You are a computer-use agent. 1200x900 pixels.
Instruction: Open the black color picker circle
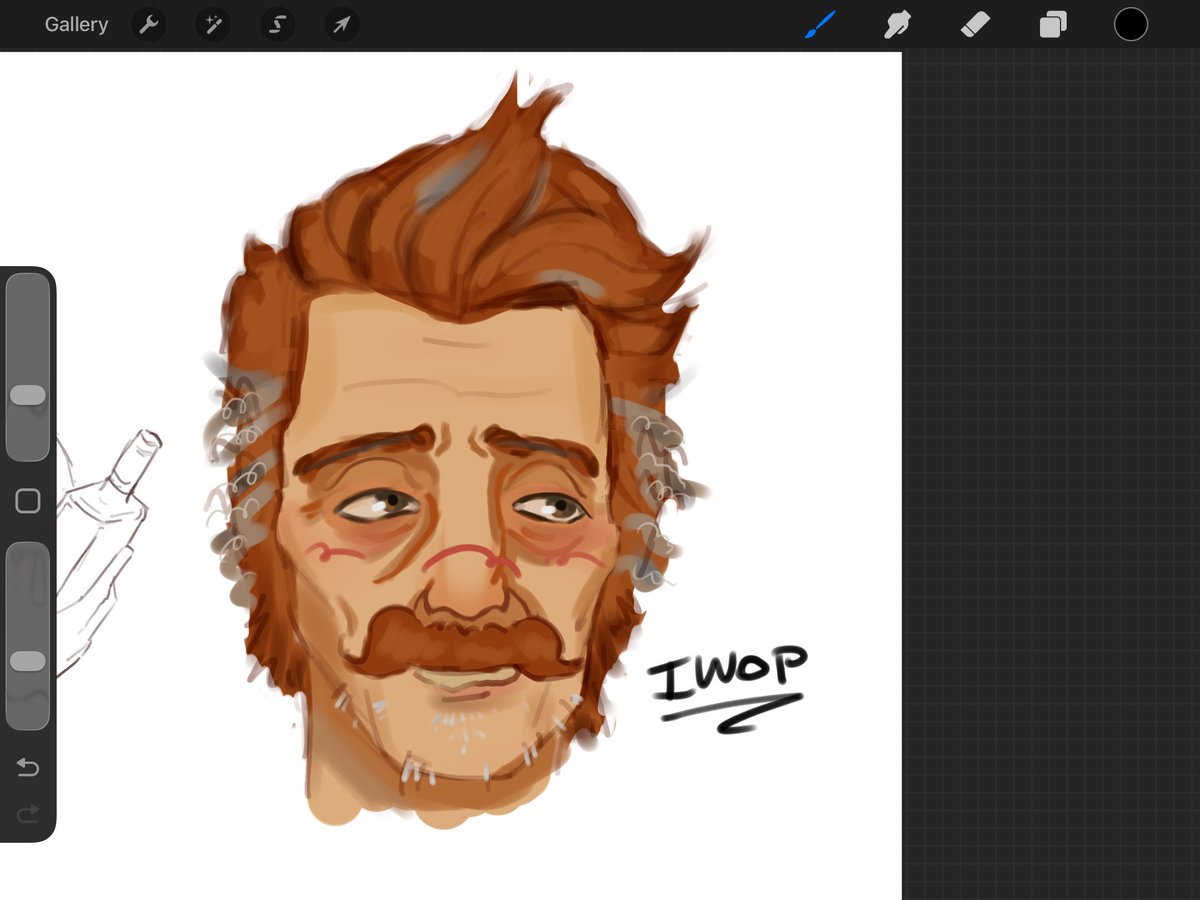(x=1131, y=25)
